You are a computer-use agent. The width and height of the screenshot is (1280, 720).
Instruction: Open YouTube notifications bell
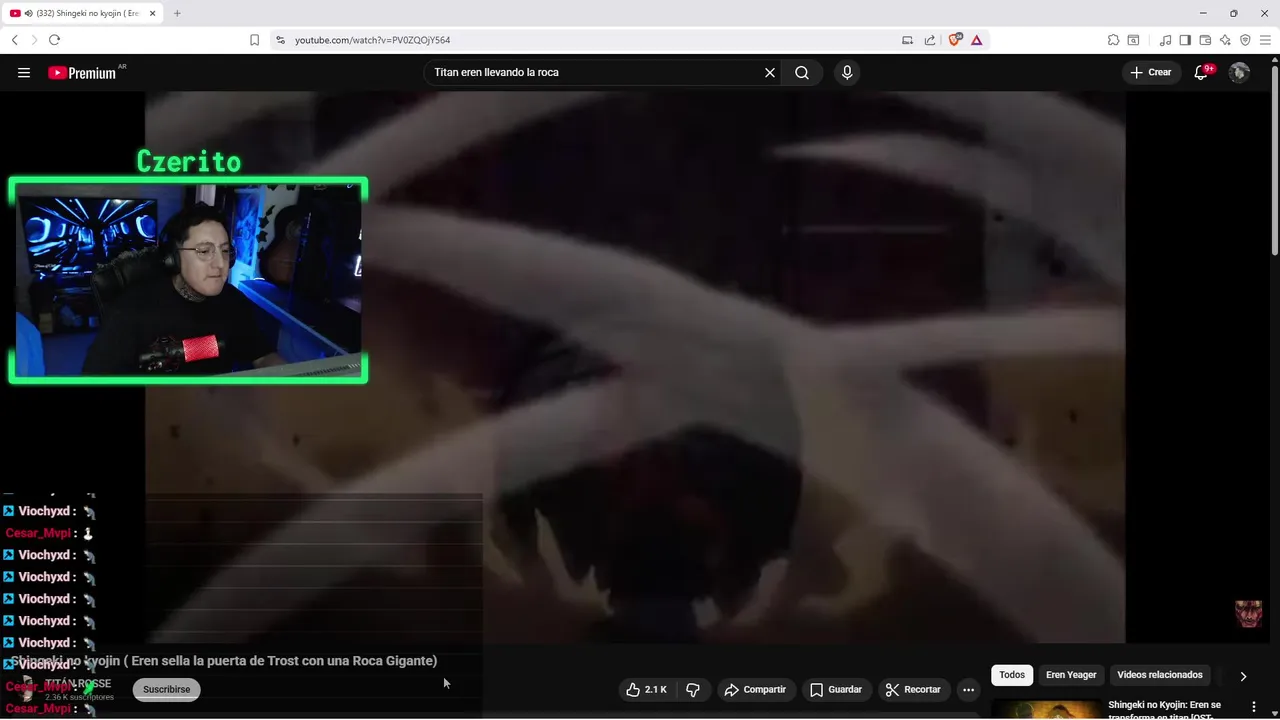[1202, 72]
